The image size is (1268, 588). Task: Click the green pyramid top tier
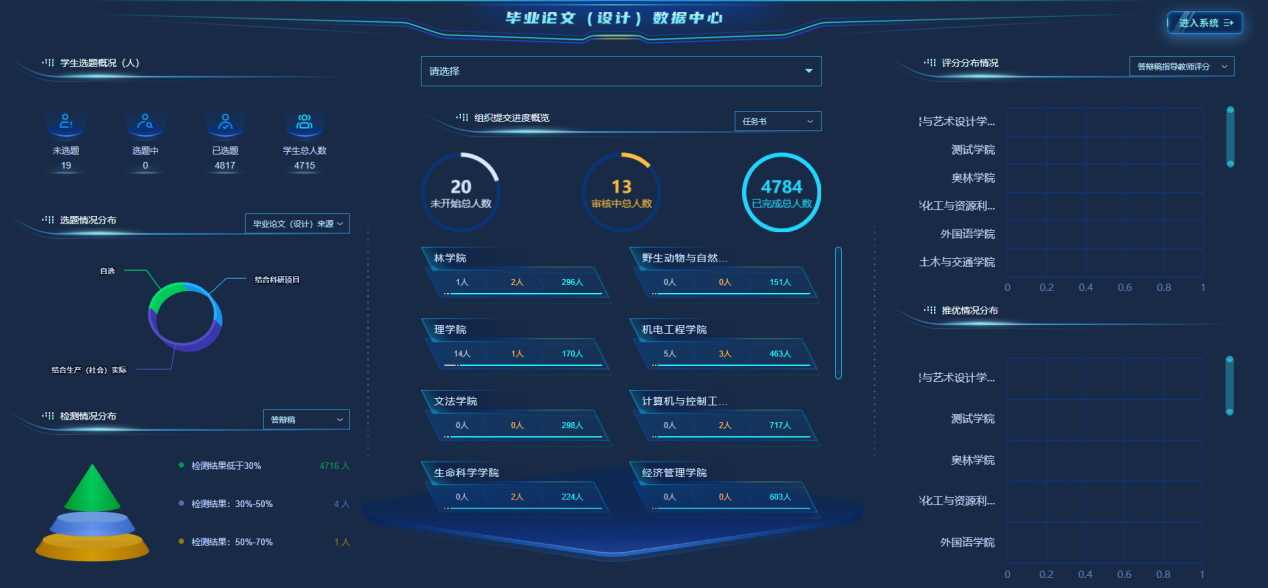pos(92,489)
